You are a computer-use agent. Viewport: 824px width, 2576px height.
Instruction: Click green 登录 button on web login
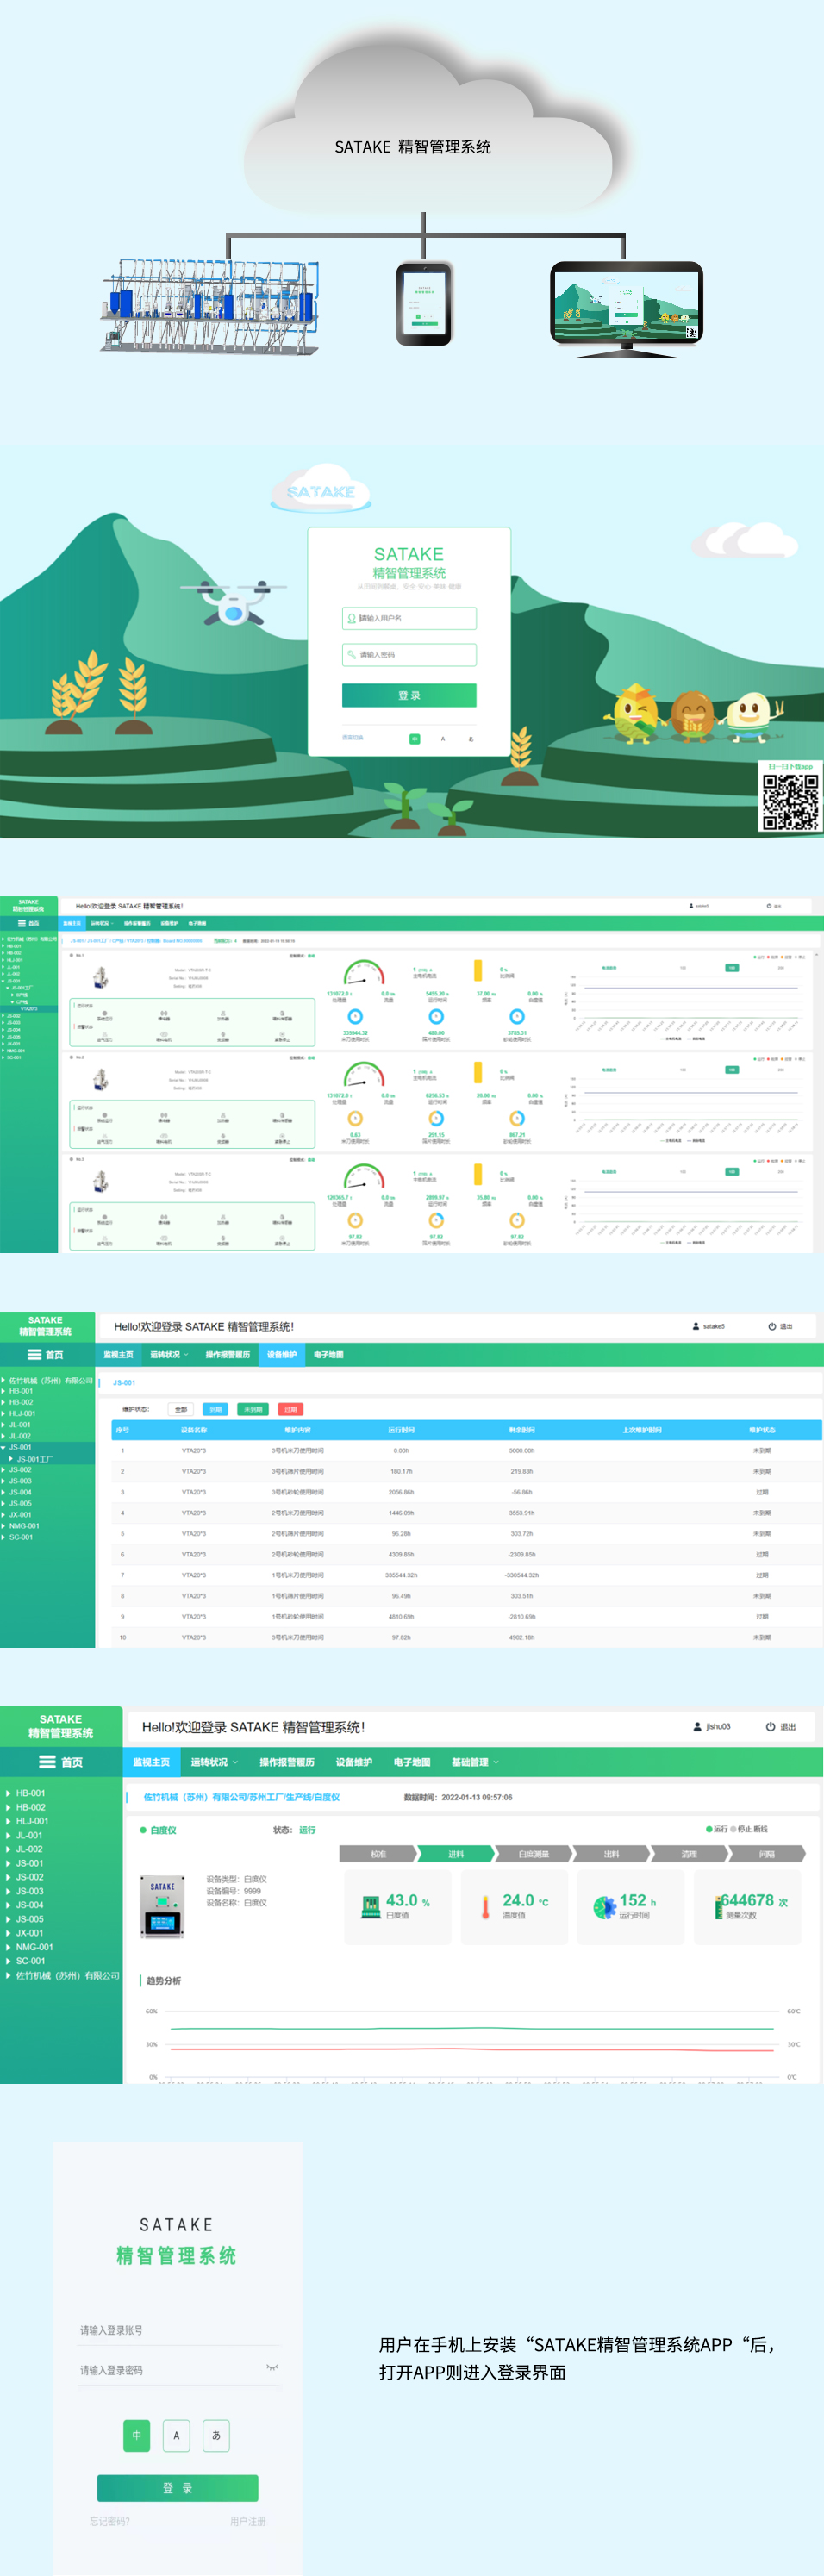tap(409, 696)
